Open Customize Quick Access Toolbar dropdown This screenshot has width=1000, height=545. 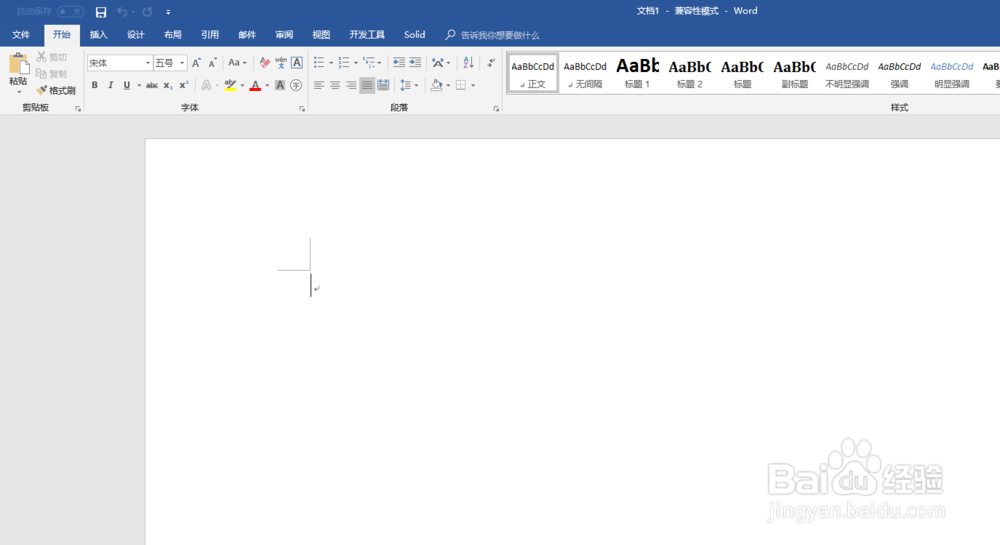click(168, 12)
